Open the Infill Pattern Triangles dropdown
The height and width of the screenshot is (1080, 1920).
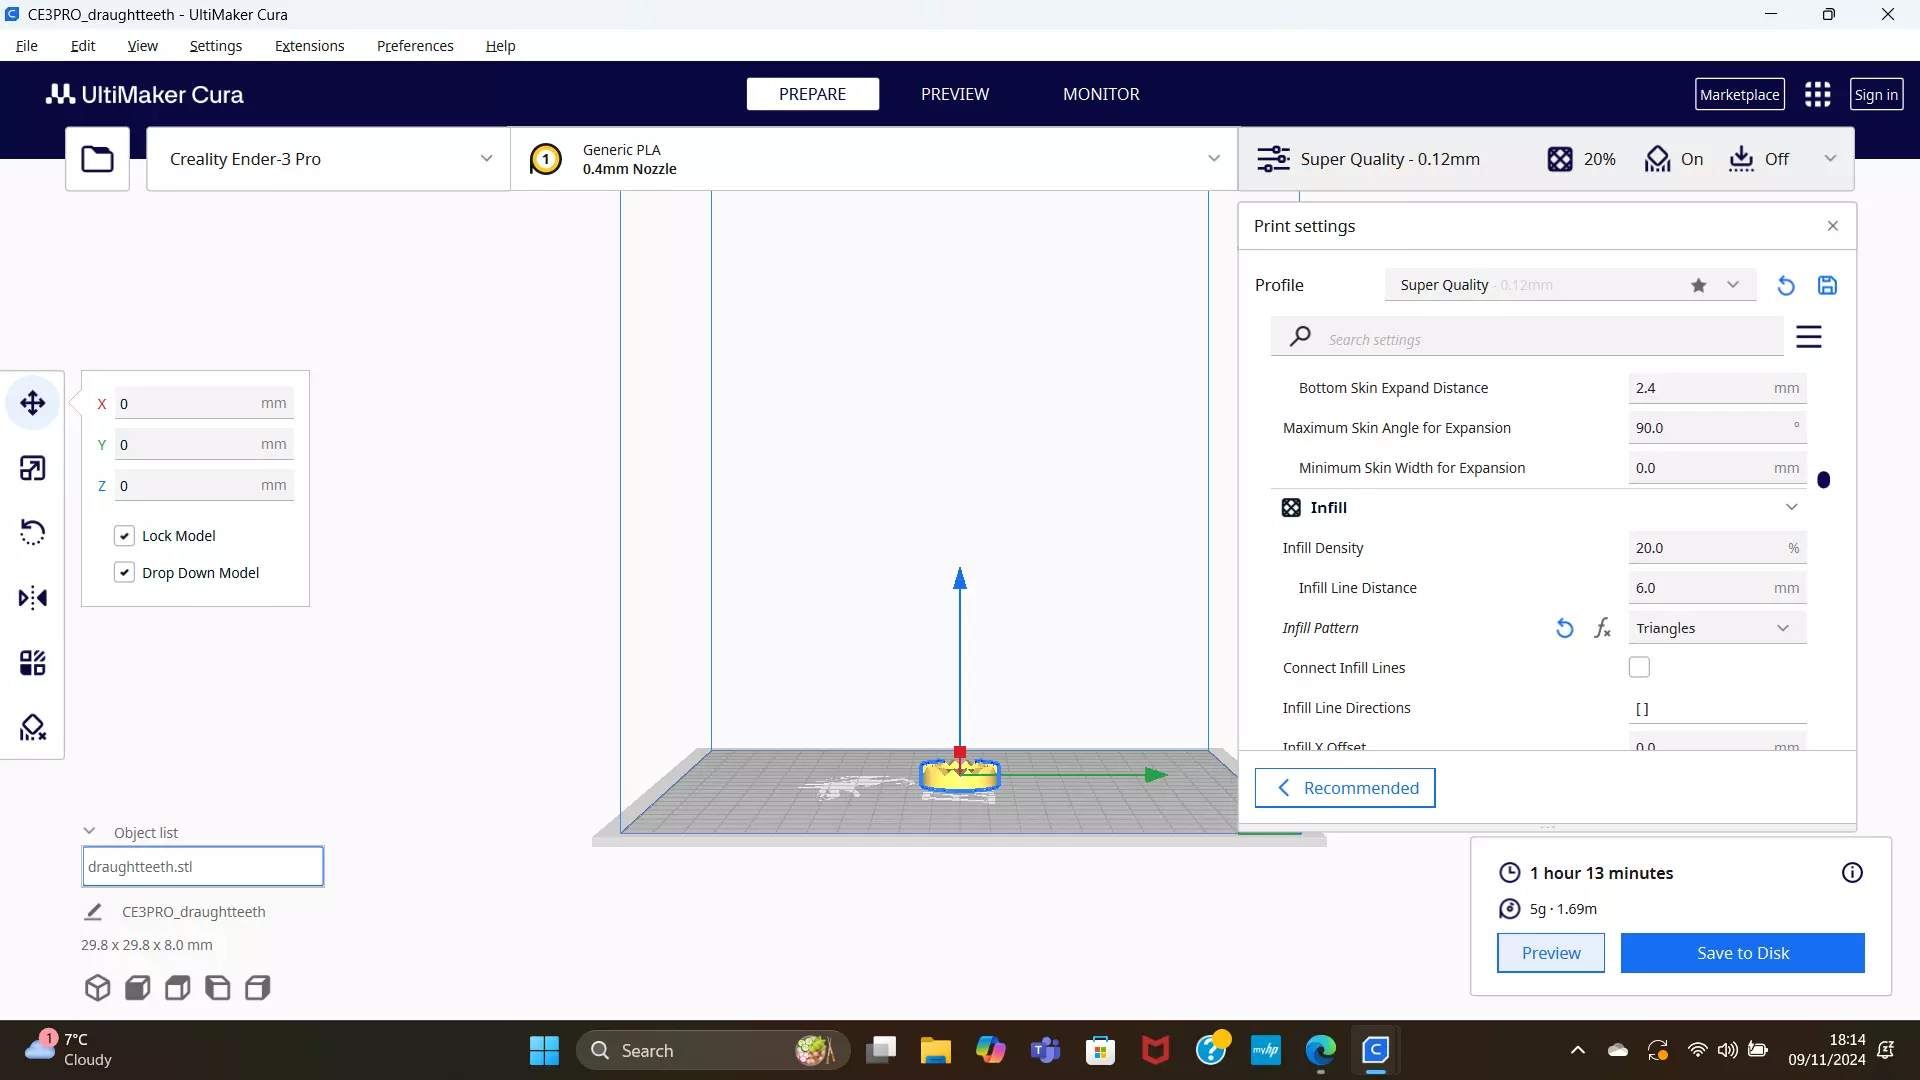(x=1716, y=628)
